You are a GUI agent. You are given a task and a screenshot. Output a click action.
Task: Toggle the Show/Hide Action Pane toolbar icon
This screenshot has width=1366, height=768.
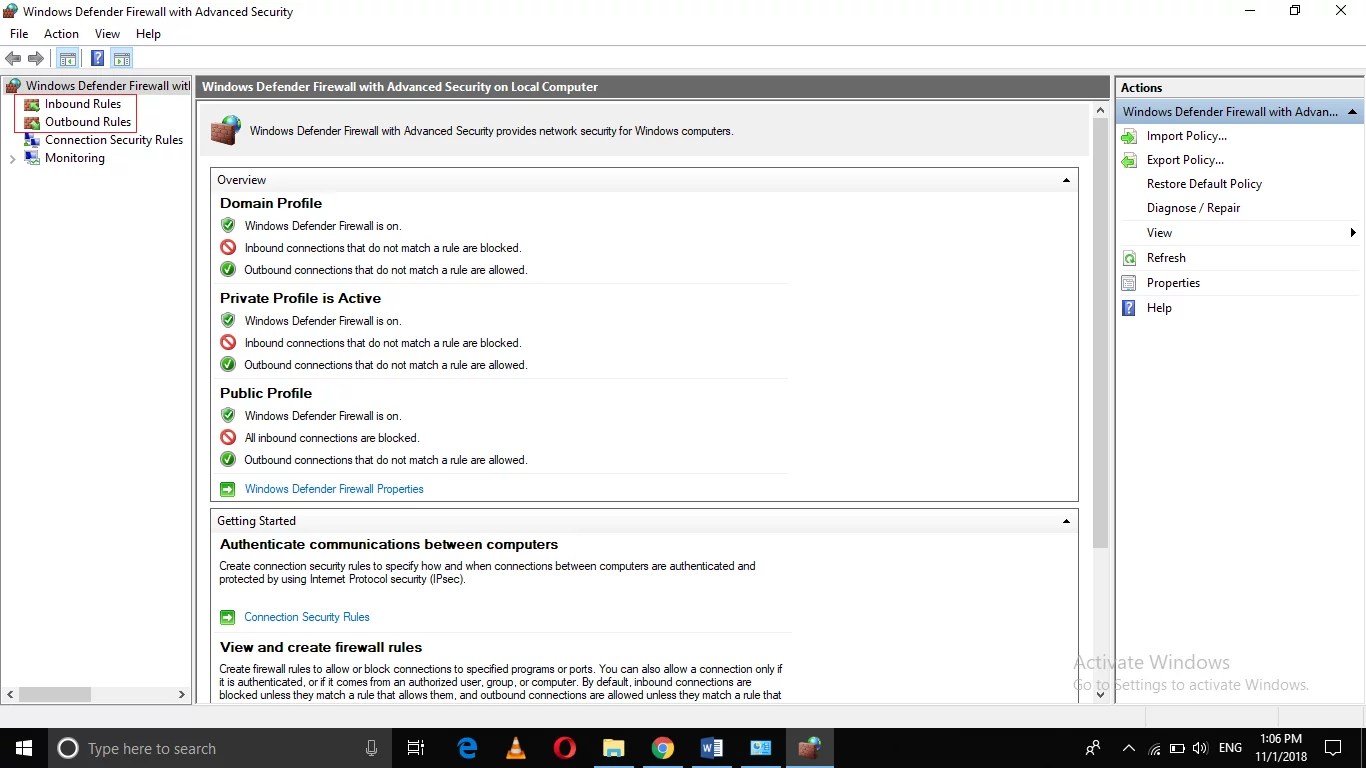point(122,59)
